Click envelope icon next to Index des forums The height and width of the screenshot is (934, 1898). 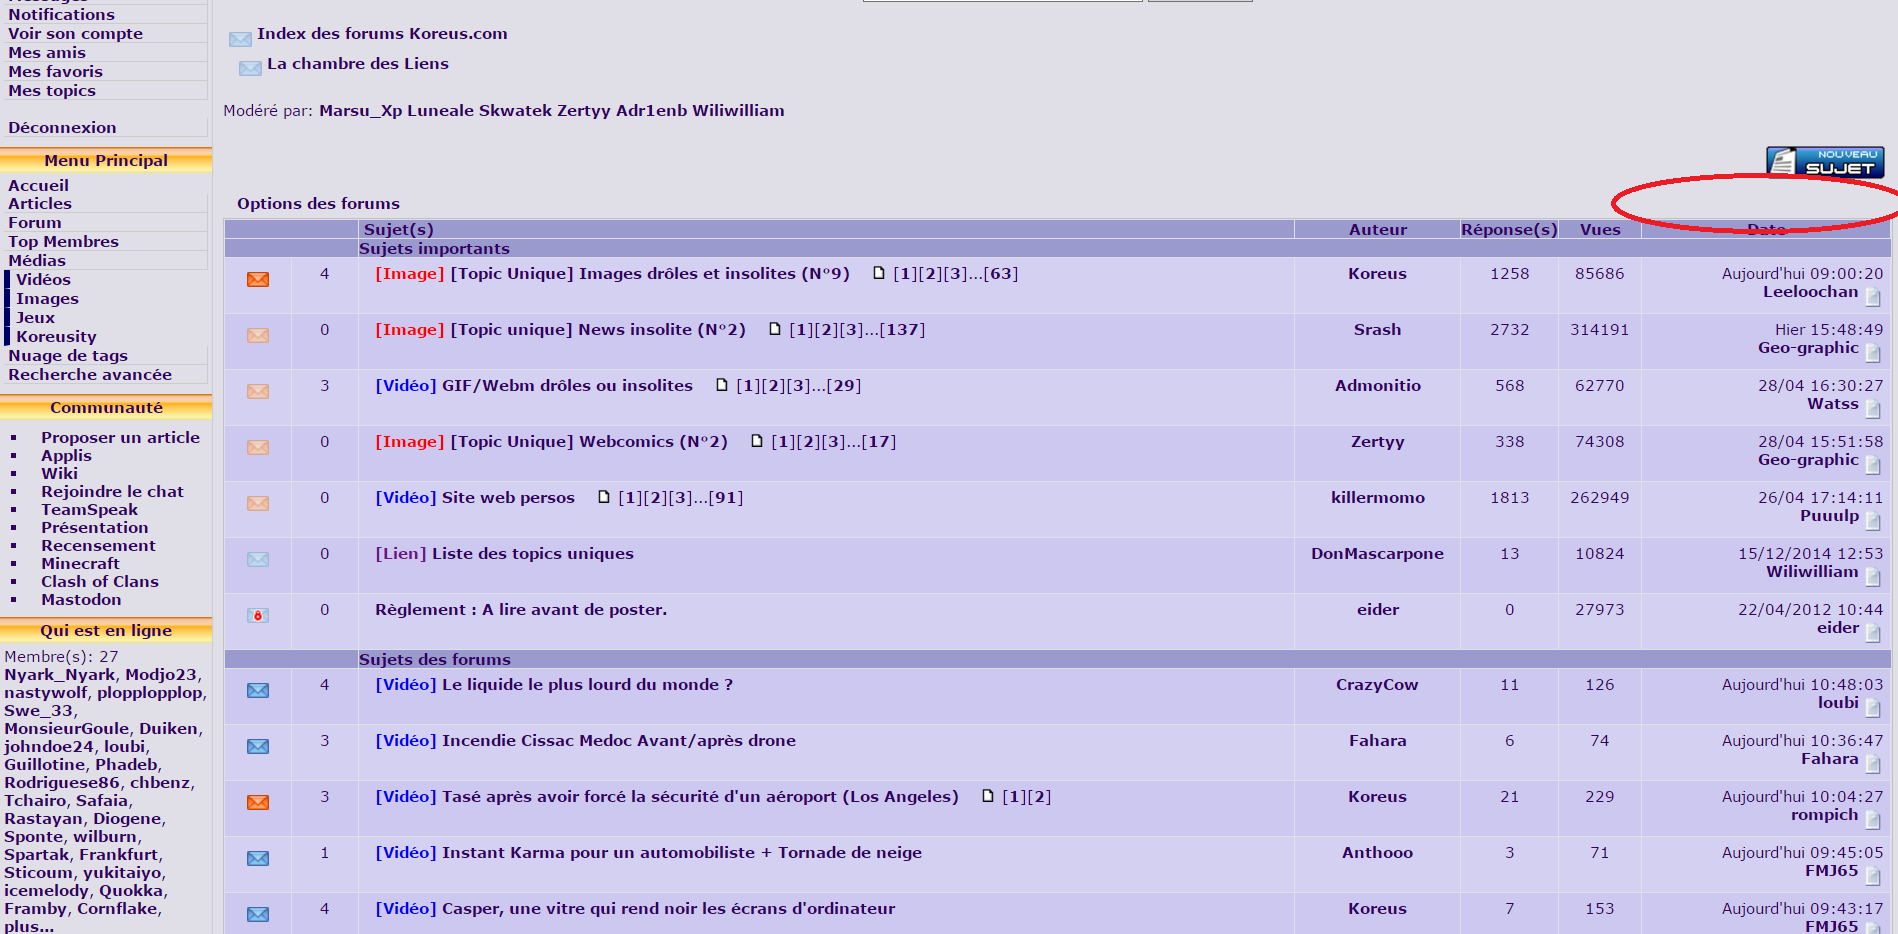point(240,39)
